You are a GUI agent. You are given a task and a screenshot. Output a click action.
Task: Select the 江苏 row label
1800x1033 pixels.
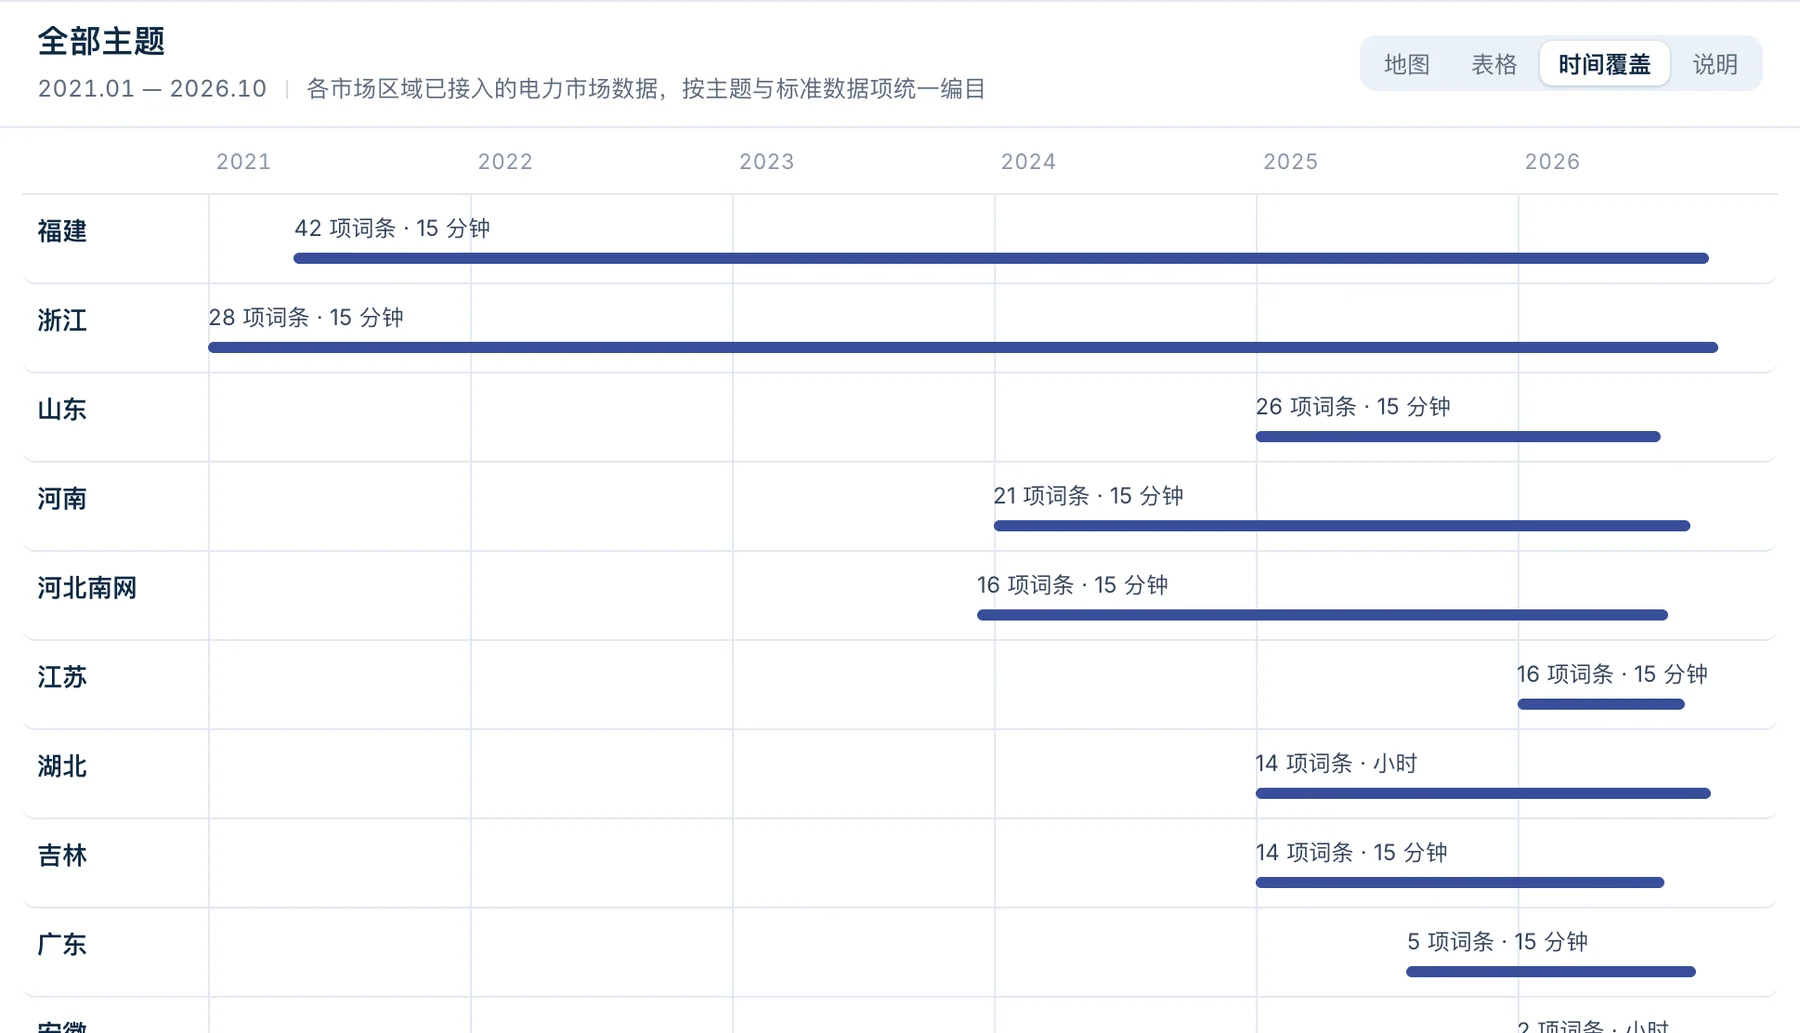62,677
